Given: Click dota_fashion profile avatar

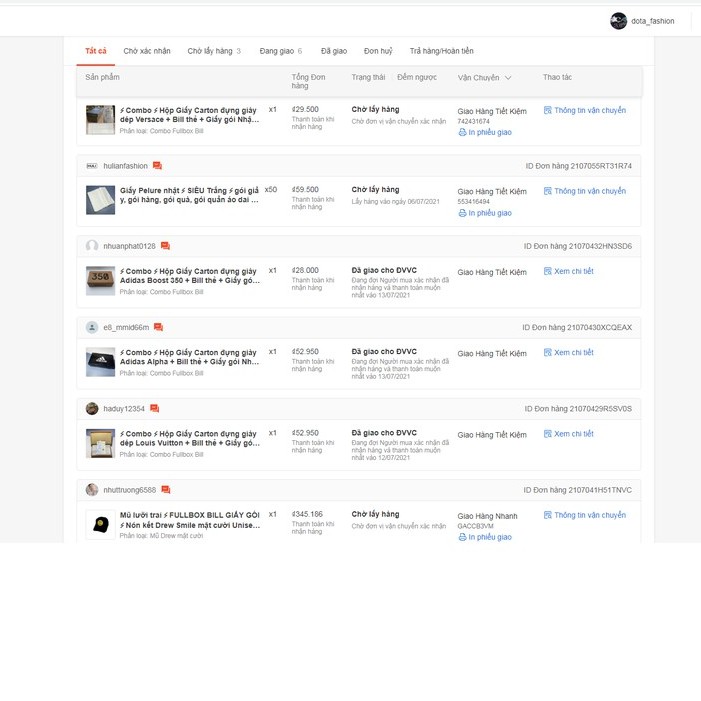Looking at the screenshot, I should 618,21.
